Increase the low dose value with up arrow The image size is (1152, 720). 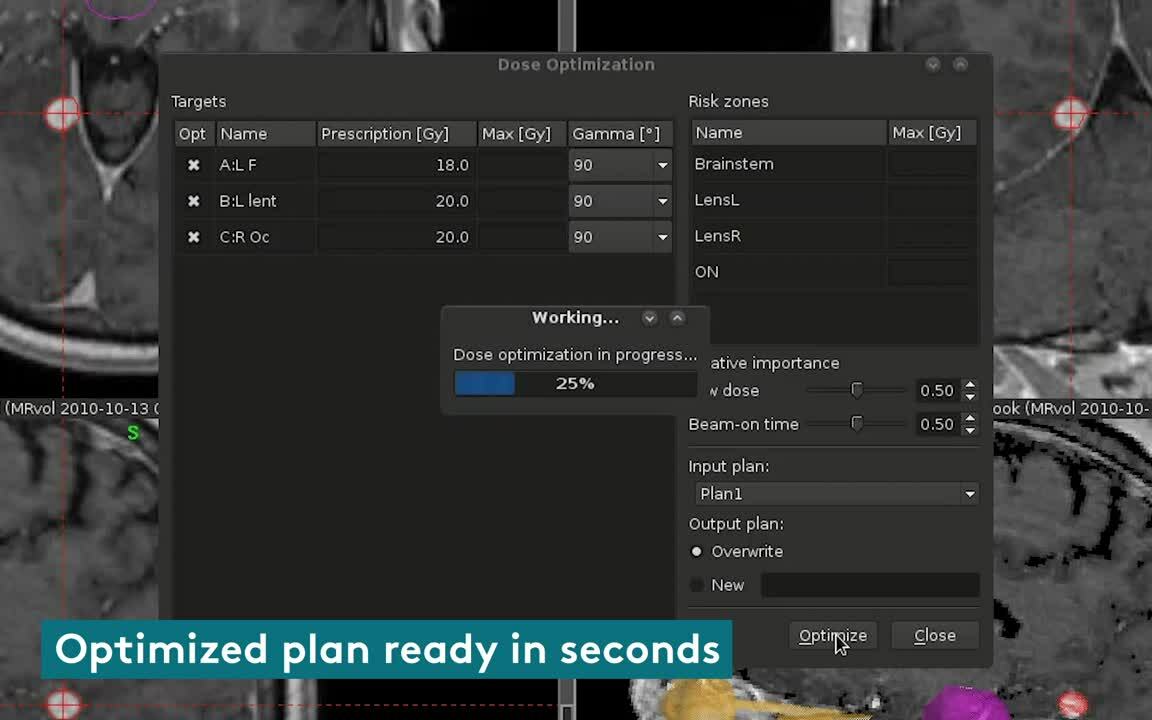[971, 384]
